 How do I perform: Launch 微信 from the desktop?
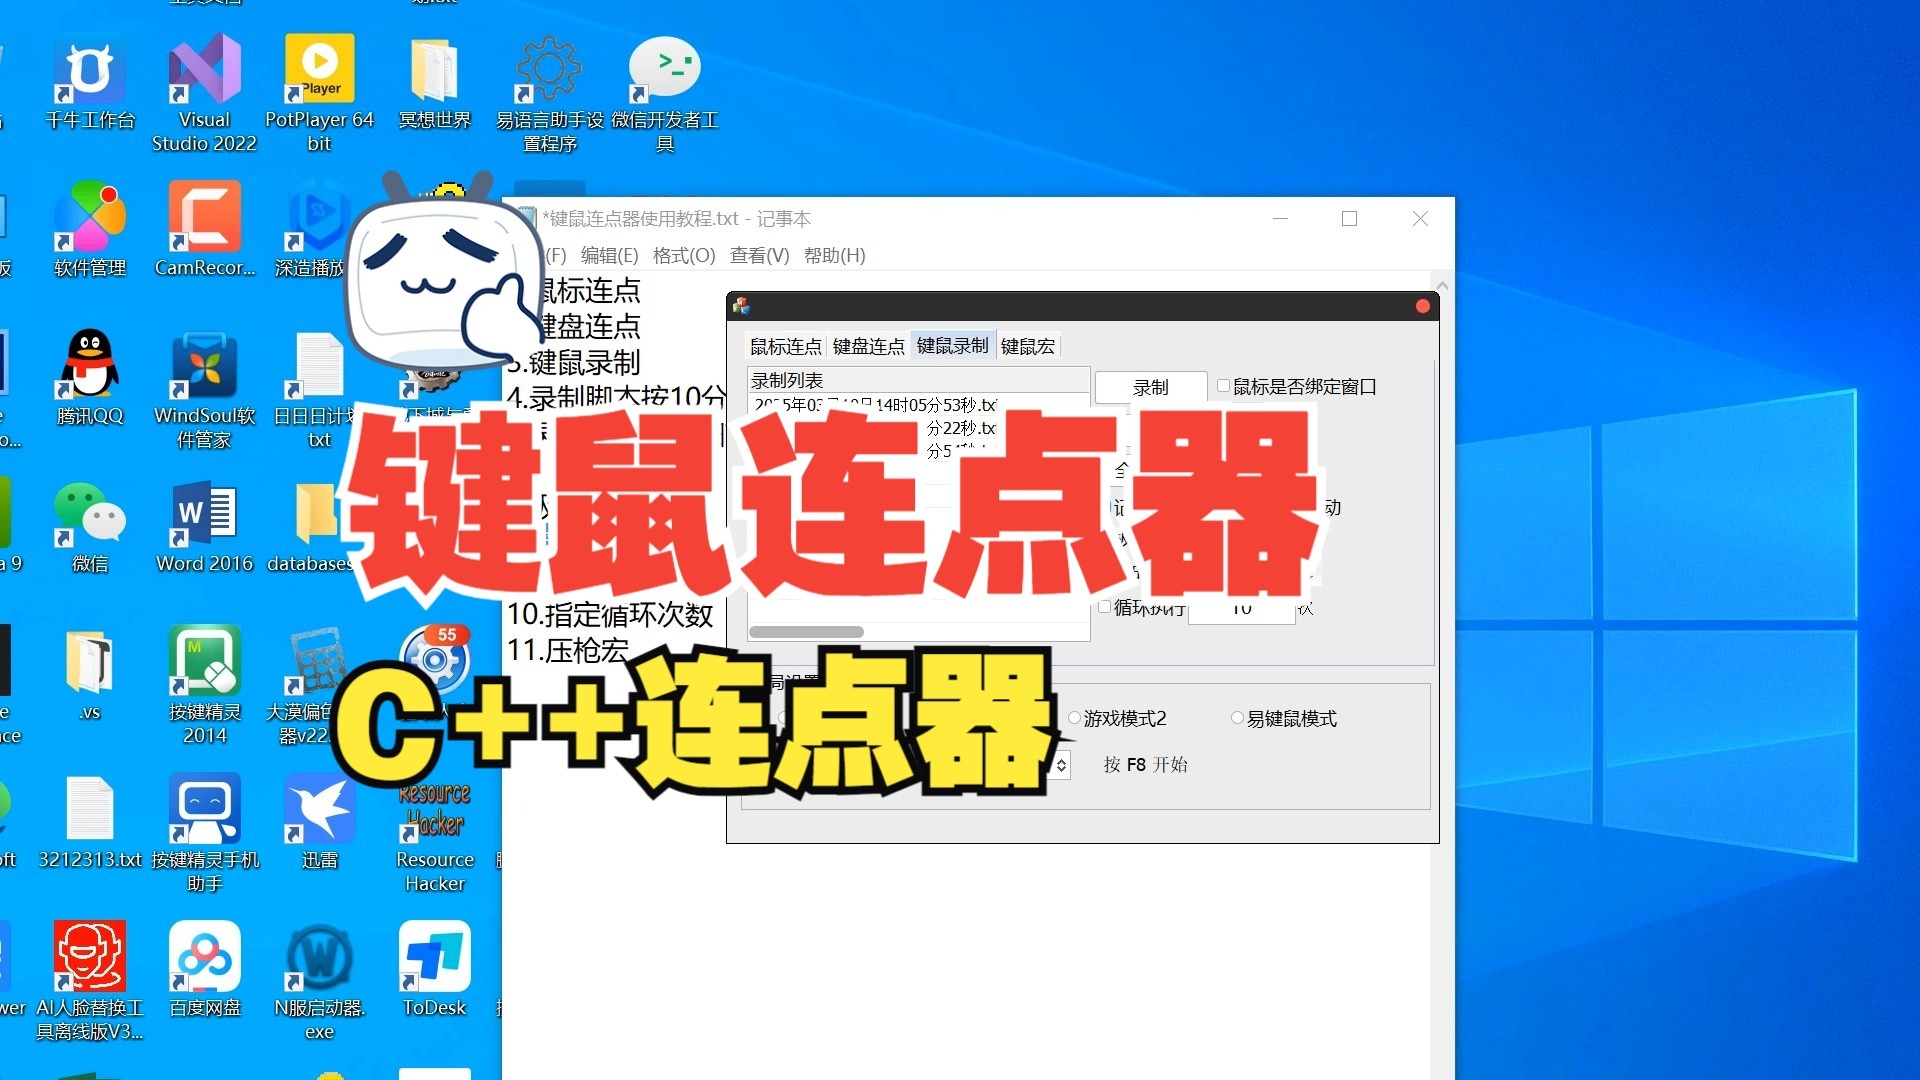click(90, 527)
